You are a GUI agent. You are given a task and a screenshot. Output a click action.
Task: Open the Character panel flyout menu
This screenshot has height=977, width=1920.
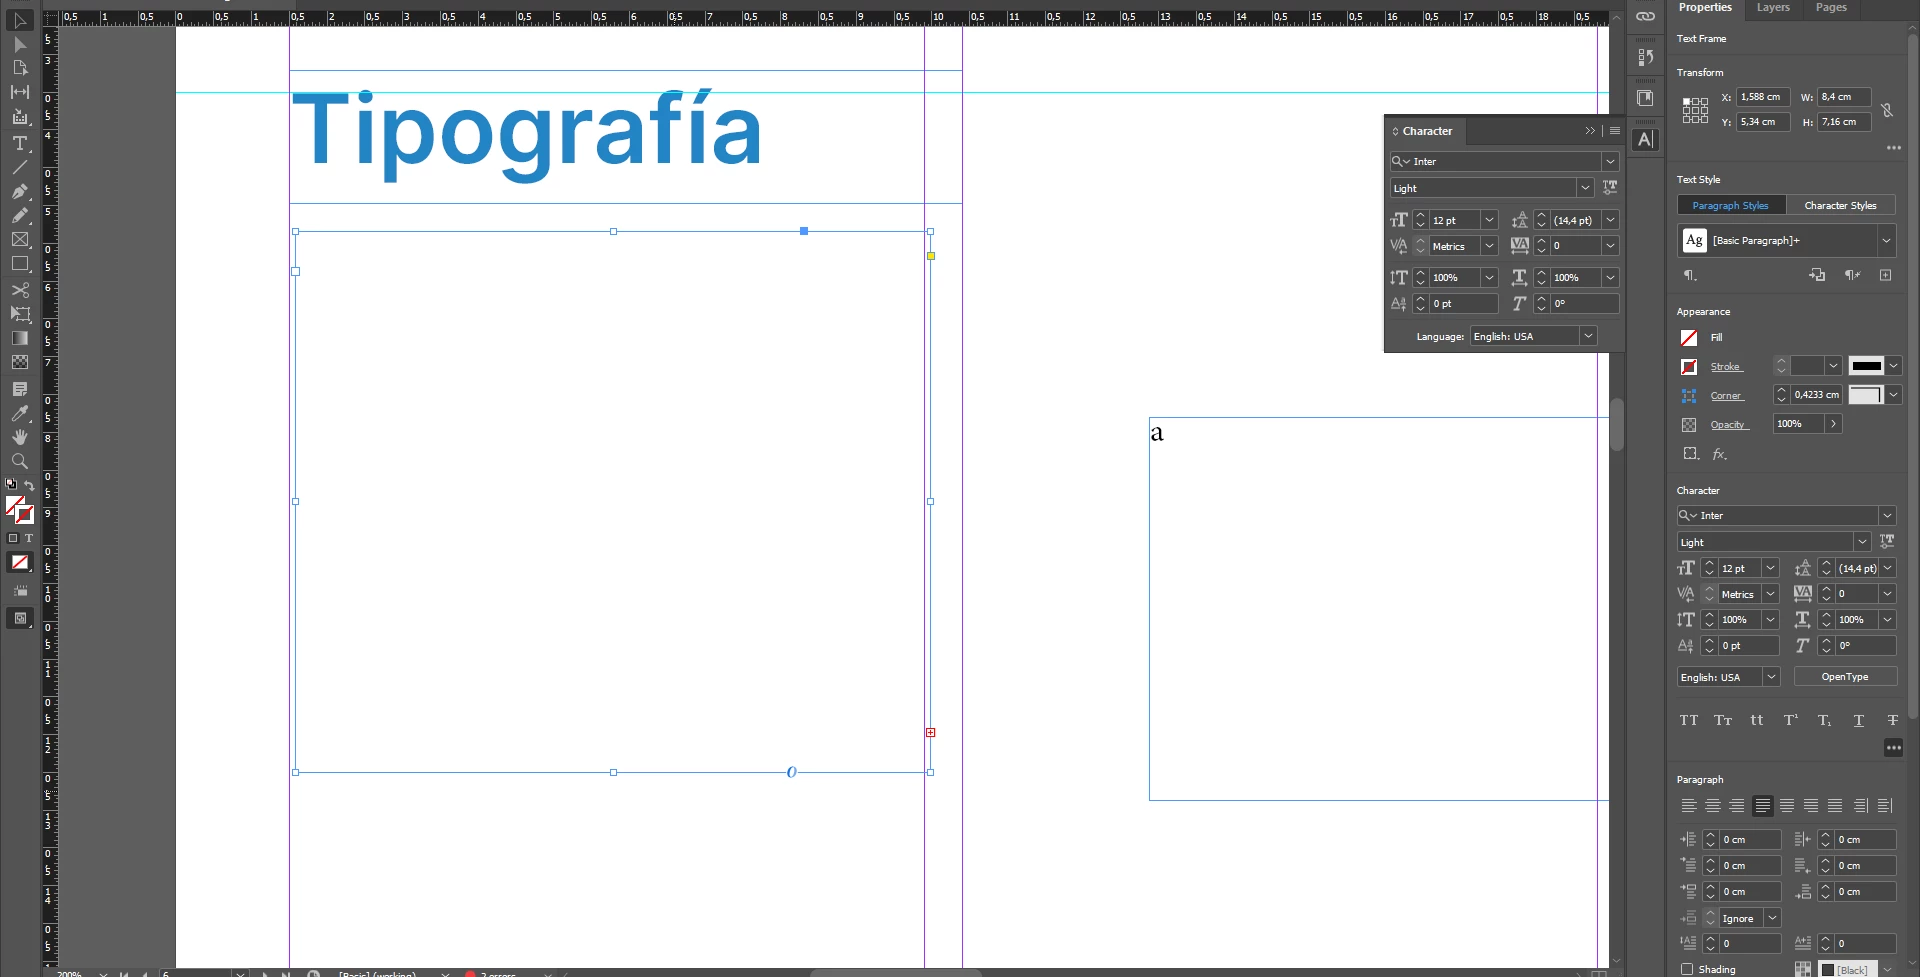coord(1615,131)
